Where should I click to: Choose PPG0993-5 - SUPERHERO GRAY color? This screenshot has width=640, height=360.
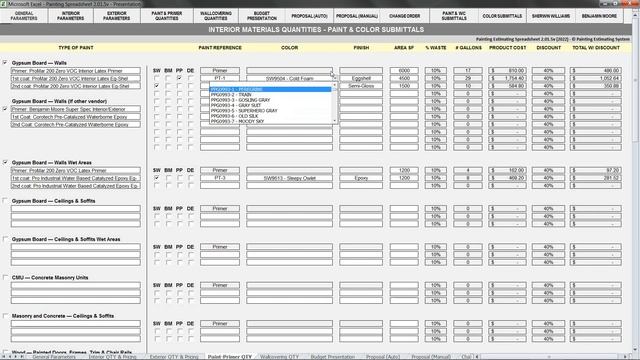coord(271,111)
